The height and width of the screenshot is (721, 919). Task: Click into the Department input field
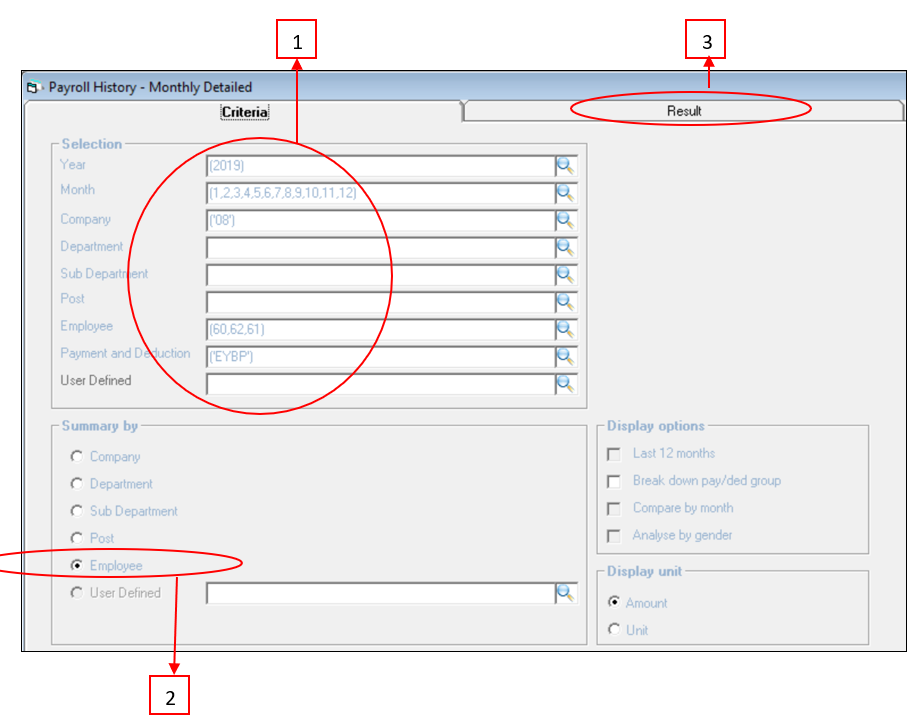point(380,247)
